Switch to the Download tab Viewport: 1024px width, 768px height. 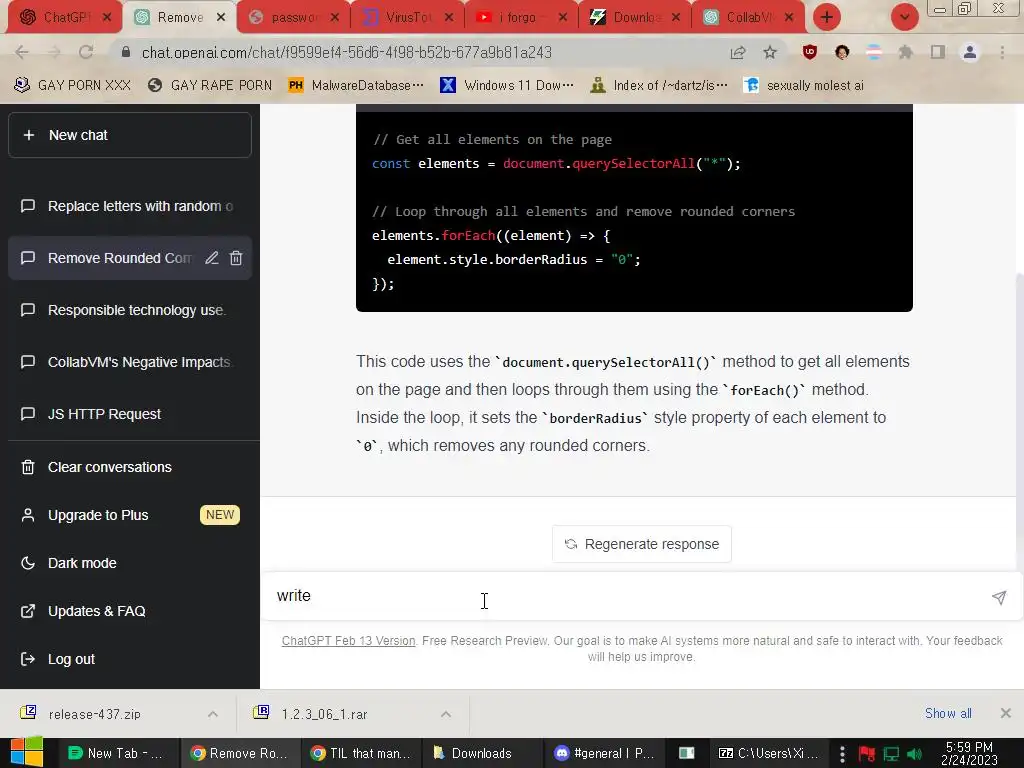636,18
